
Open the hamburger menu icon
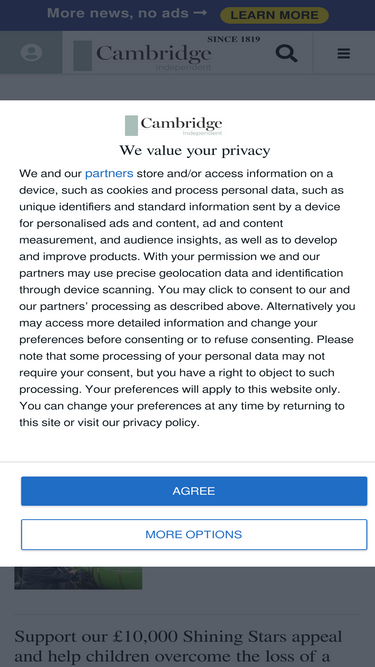344,53
